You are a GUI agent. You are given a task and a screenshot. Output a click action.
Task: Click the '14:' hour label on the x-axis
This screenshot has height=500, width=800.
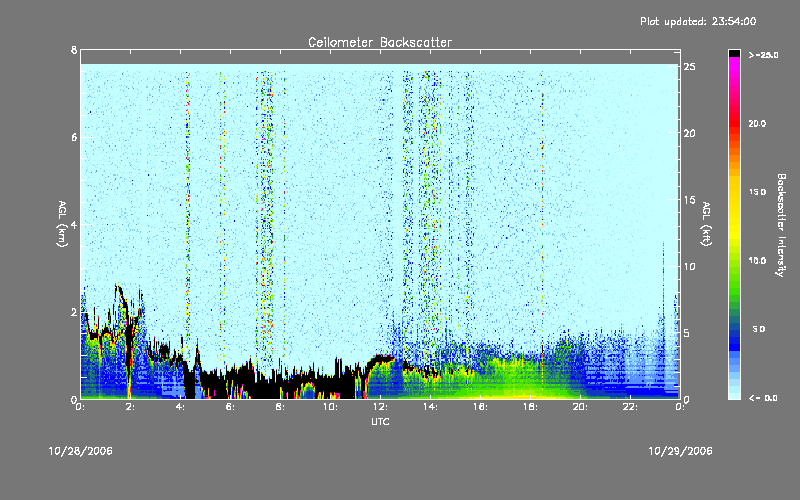pos(430,407)
